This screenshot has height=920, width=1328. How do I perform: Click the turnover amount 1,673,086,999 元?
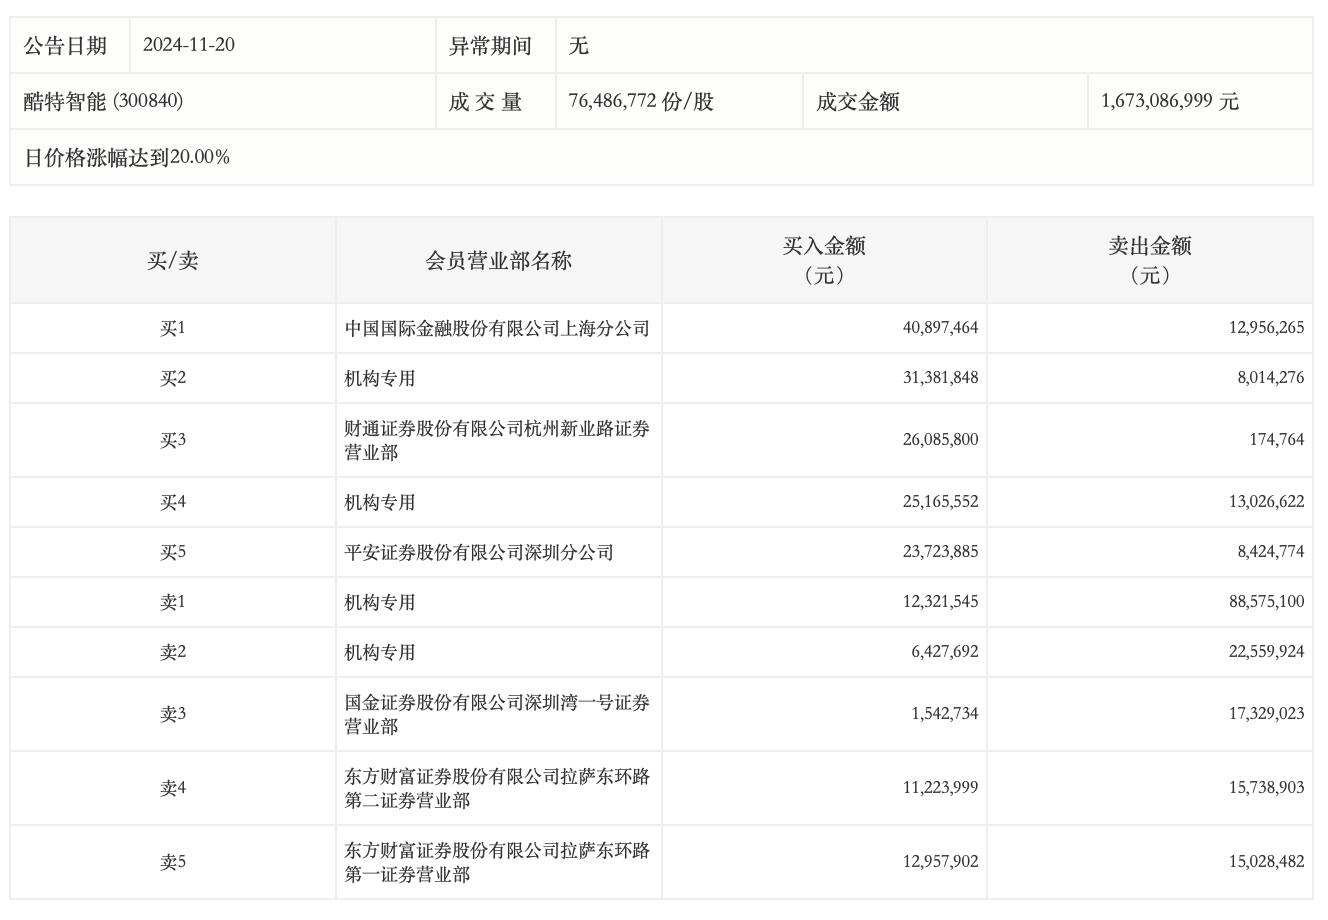(1169, 101)
